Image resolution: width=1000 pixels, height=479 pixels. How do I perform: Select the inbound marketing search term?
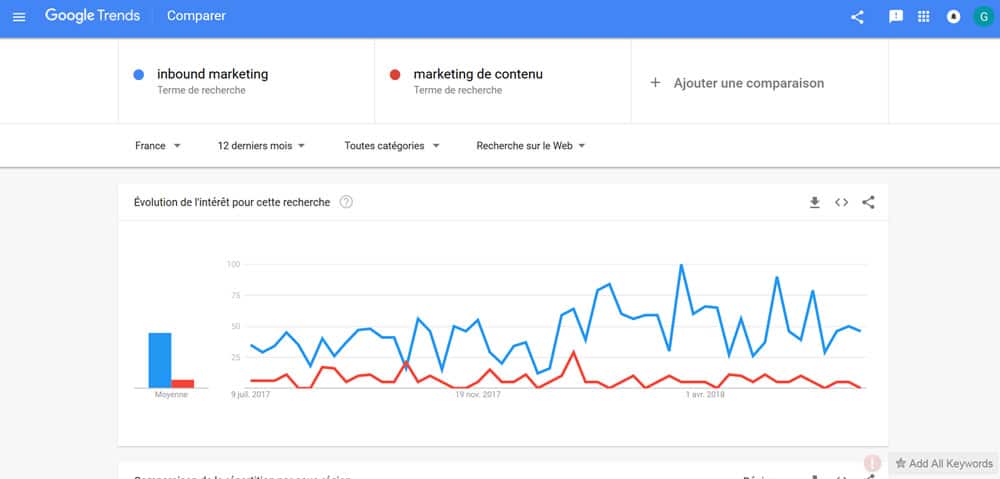tap(246, 81)
